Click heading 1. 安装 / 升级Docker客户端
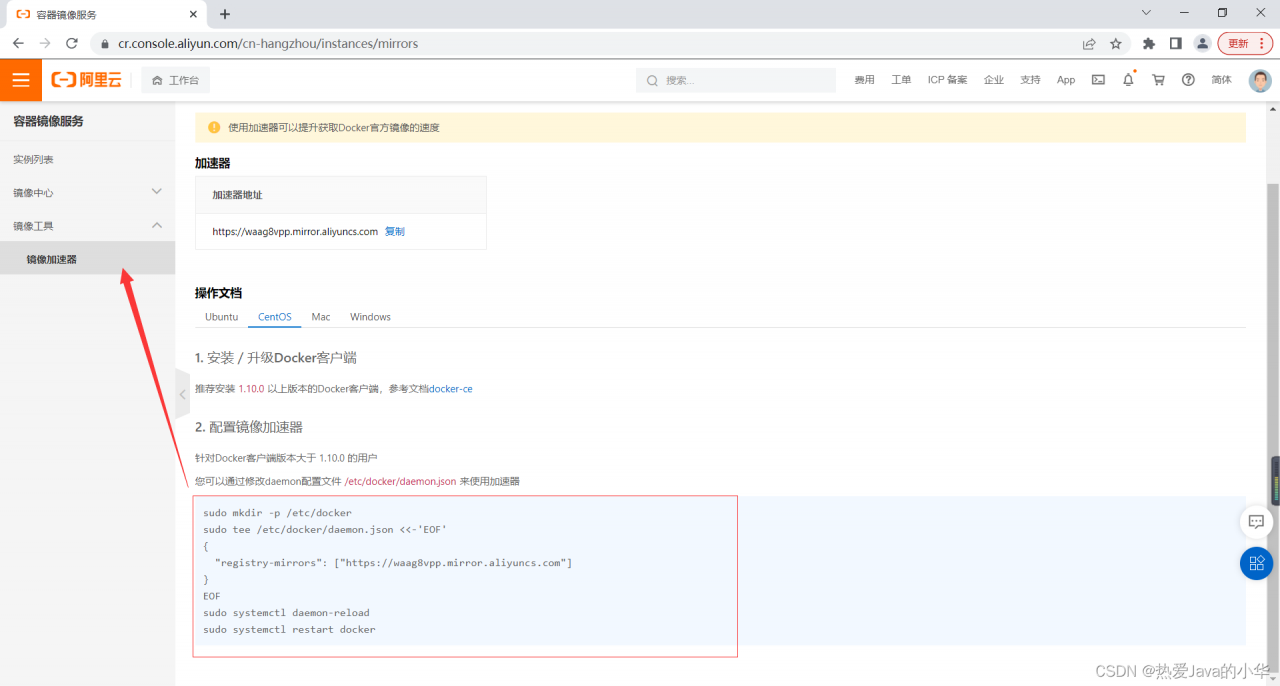Viewport: 1280px width, 686px height. pos(276,357)
